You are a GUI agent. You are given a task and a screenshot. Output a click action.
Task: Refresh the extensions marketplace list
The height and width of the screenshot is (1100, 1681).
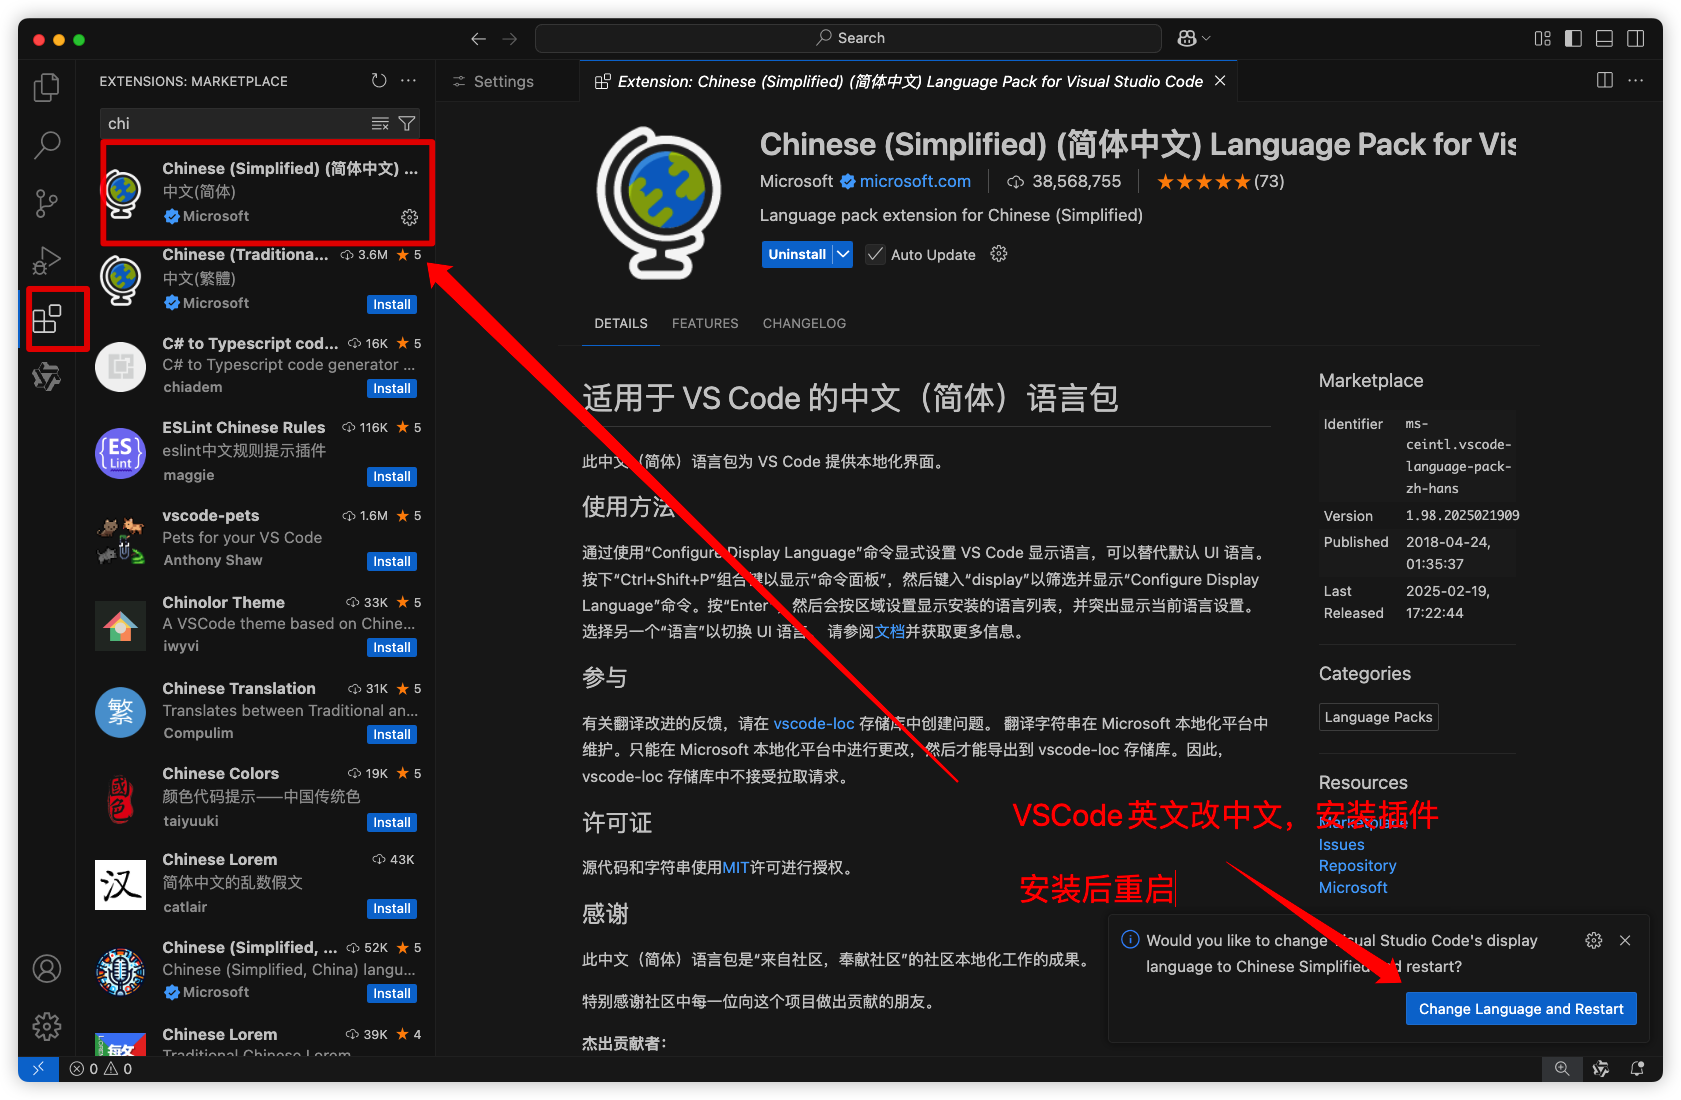[379, 81]
